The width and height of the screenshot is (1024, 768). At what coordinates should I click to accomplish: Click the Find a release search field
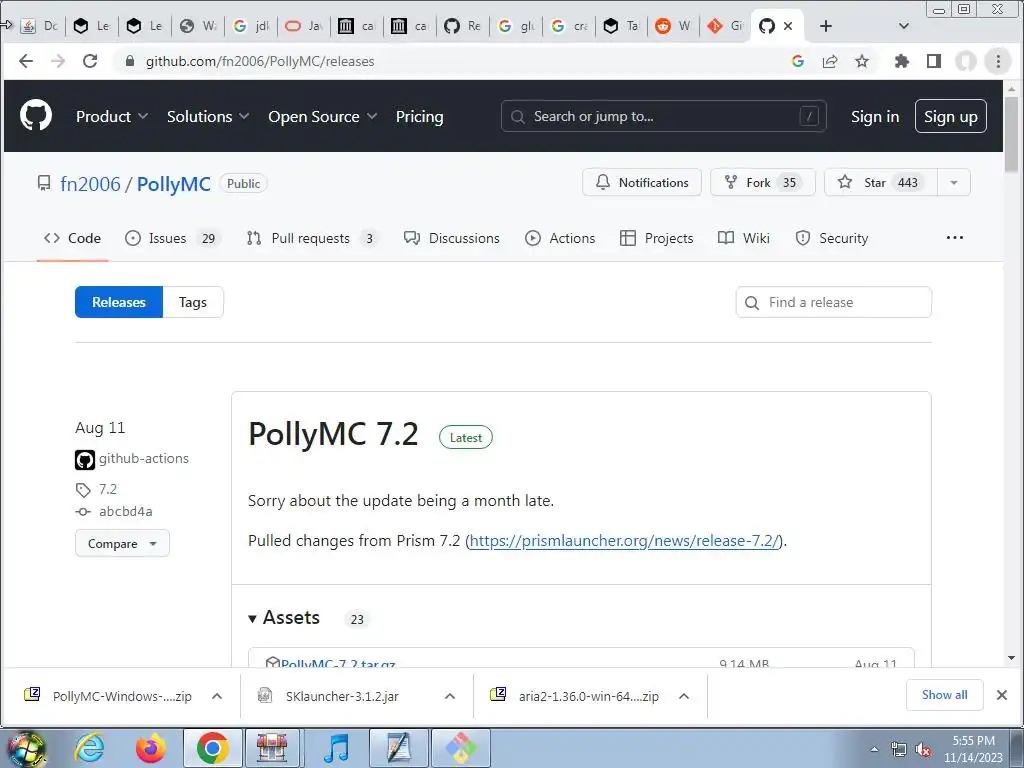coord(833,302)
